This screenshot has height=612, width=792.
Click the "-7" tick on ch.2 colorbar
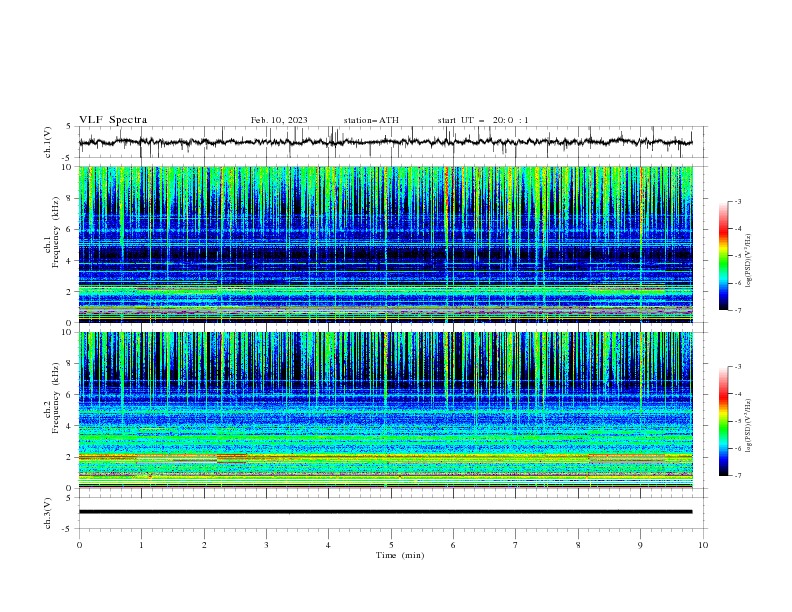[737, 476]
